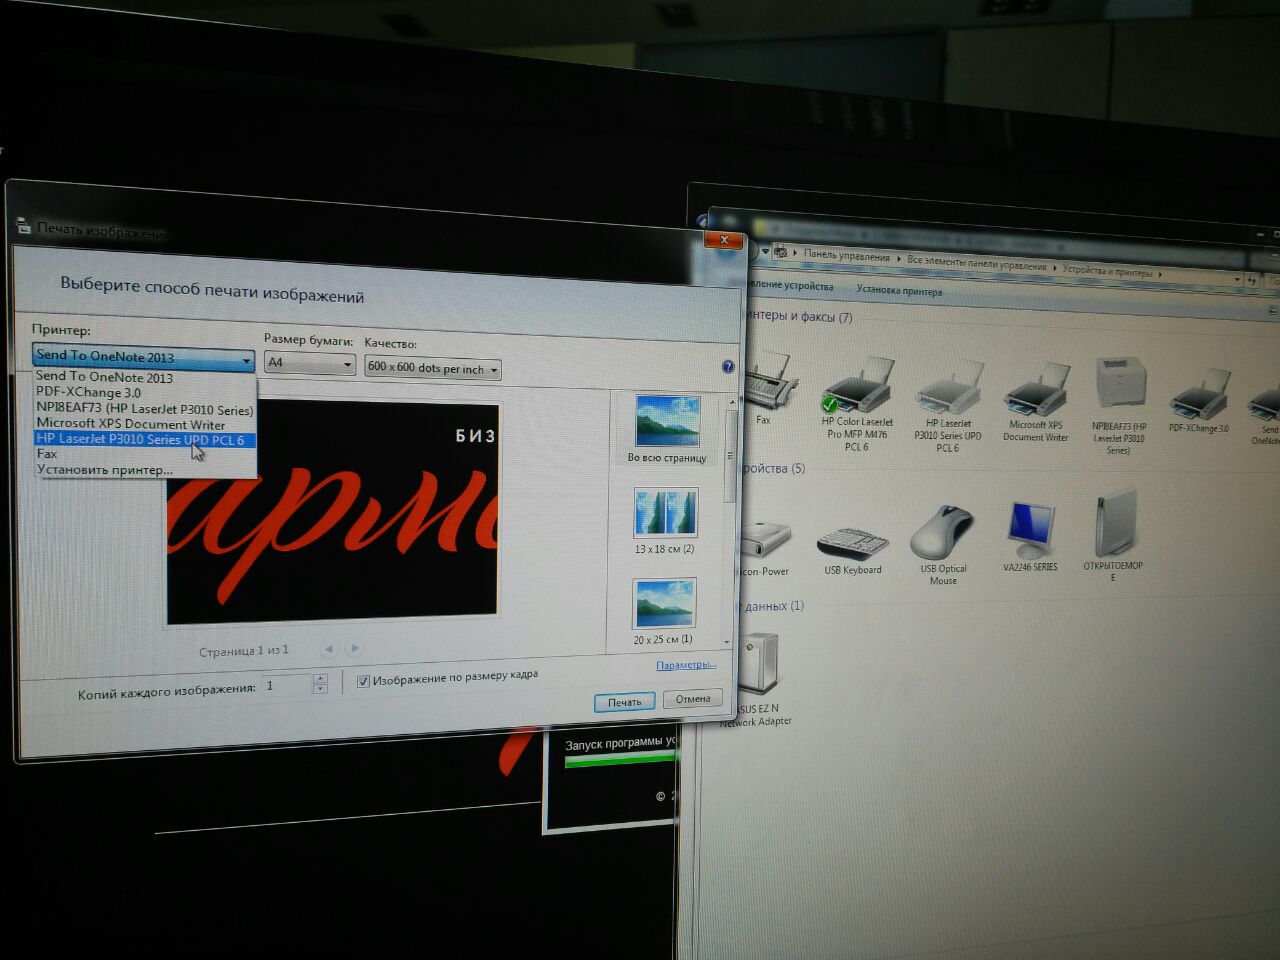Select the USB Keyboard device icon

[853, 548]
